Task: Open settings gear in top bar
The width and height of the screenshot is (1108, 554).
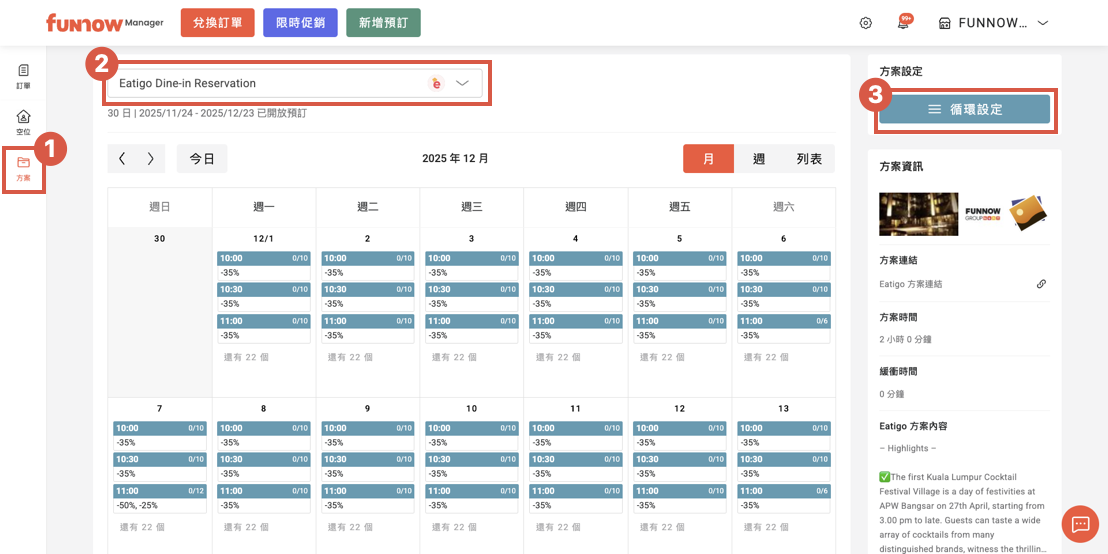Action: [x=866, y=23]
